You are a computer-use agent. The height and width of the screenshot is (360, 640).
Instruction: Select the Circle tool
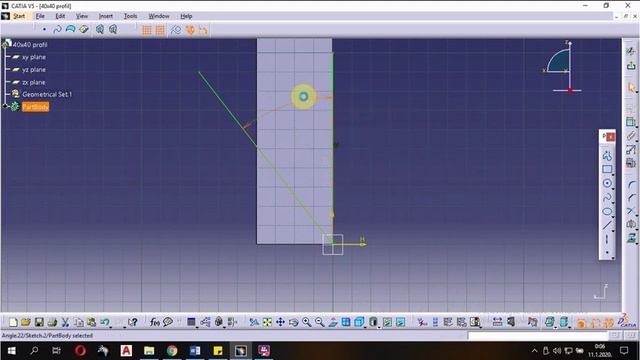tap(607, 183)
